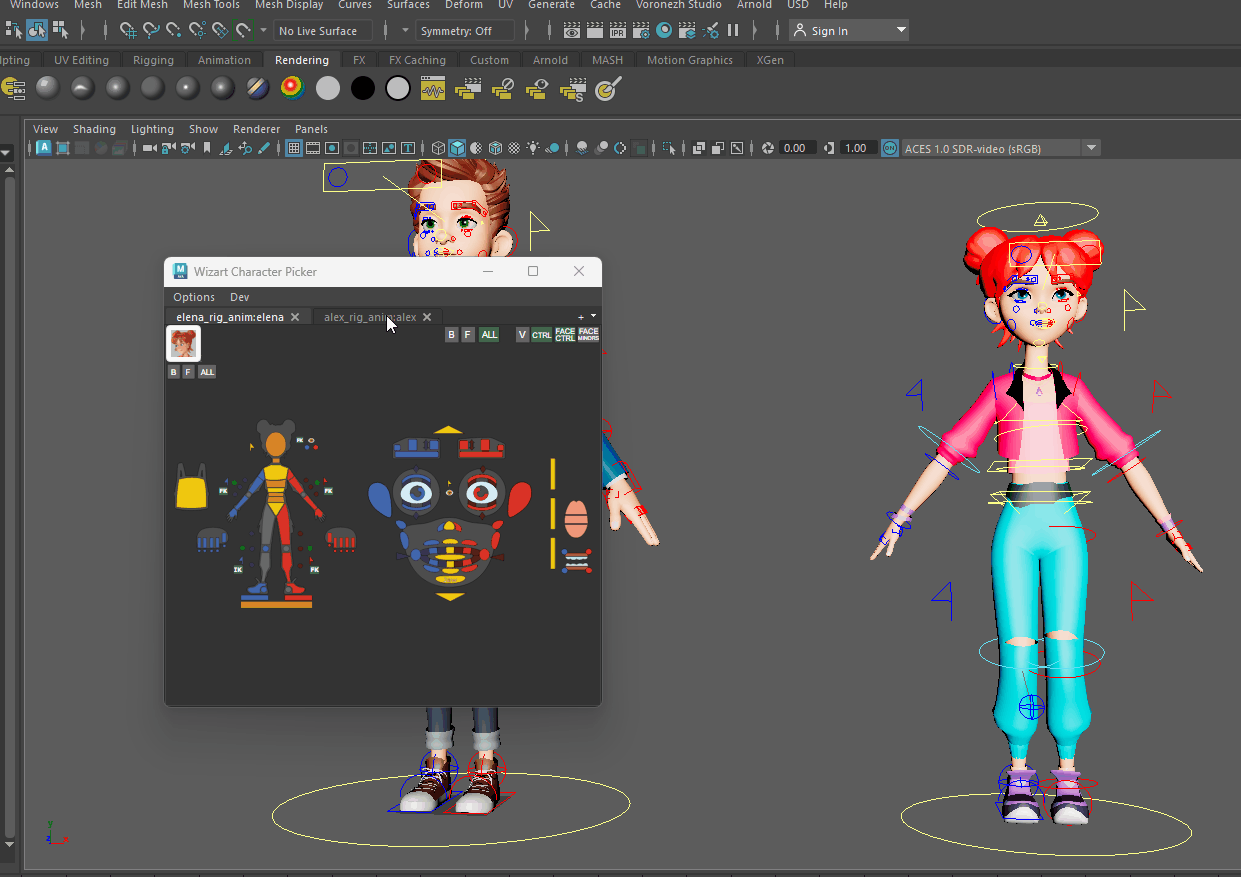Select the ramp shader shelf icon
This screenshot has height=877, width=1241.
click(292, 89)
